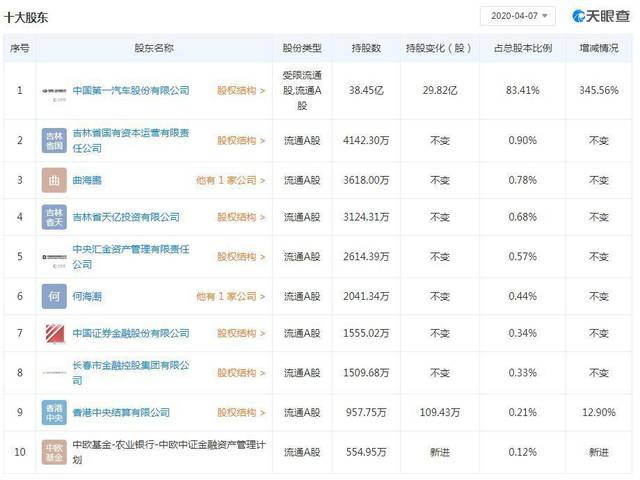Click the 持股数 column header
Viewport: 640px width, 480px height.
(366, 48)
